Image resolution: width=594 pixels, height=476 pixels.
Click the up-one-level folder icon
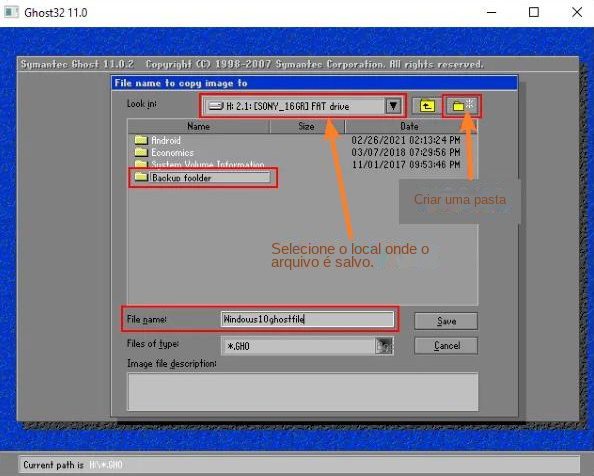click(x=427, y=106)
